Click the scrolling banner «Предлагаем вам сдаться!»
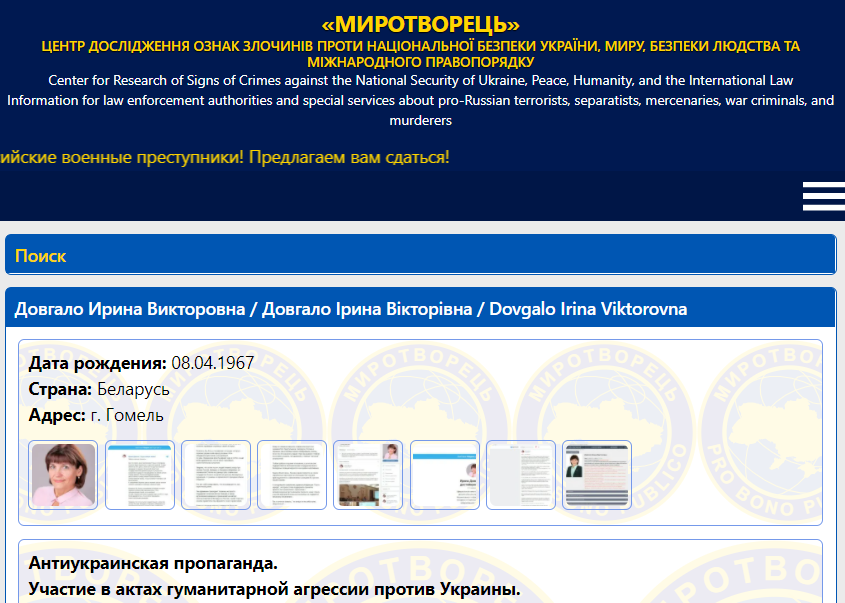The width and height of the screenshot is (845, 603). pos(225,156)
